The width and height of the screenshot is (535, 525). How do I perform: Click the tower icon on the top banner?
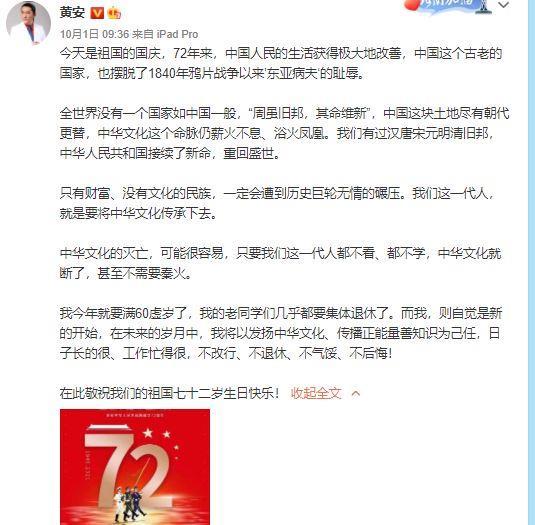pos(483,6)
